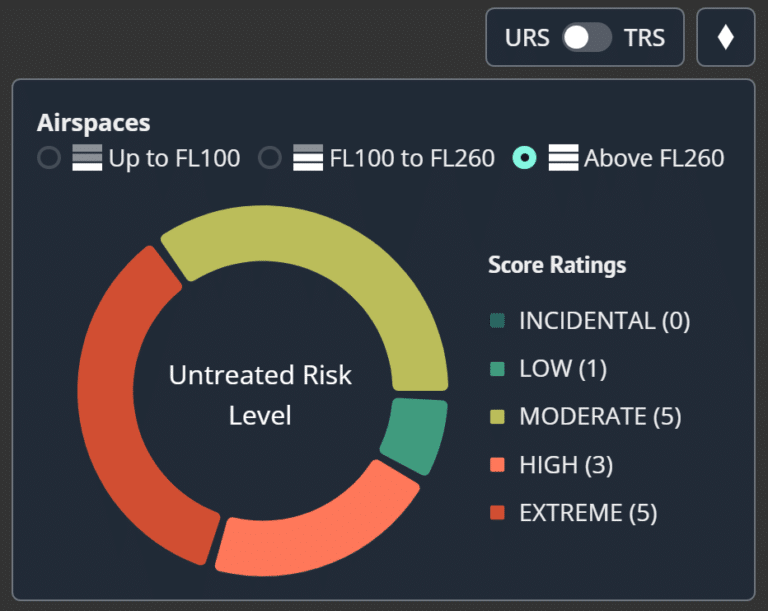The width and height of the screenshot is (768, 611).
Task: Click the LOW legend color swatch
Action: pyautogui.click(x=497, y=368)
